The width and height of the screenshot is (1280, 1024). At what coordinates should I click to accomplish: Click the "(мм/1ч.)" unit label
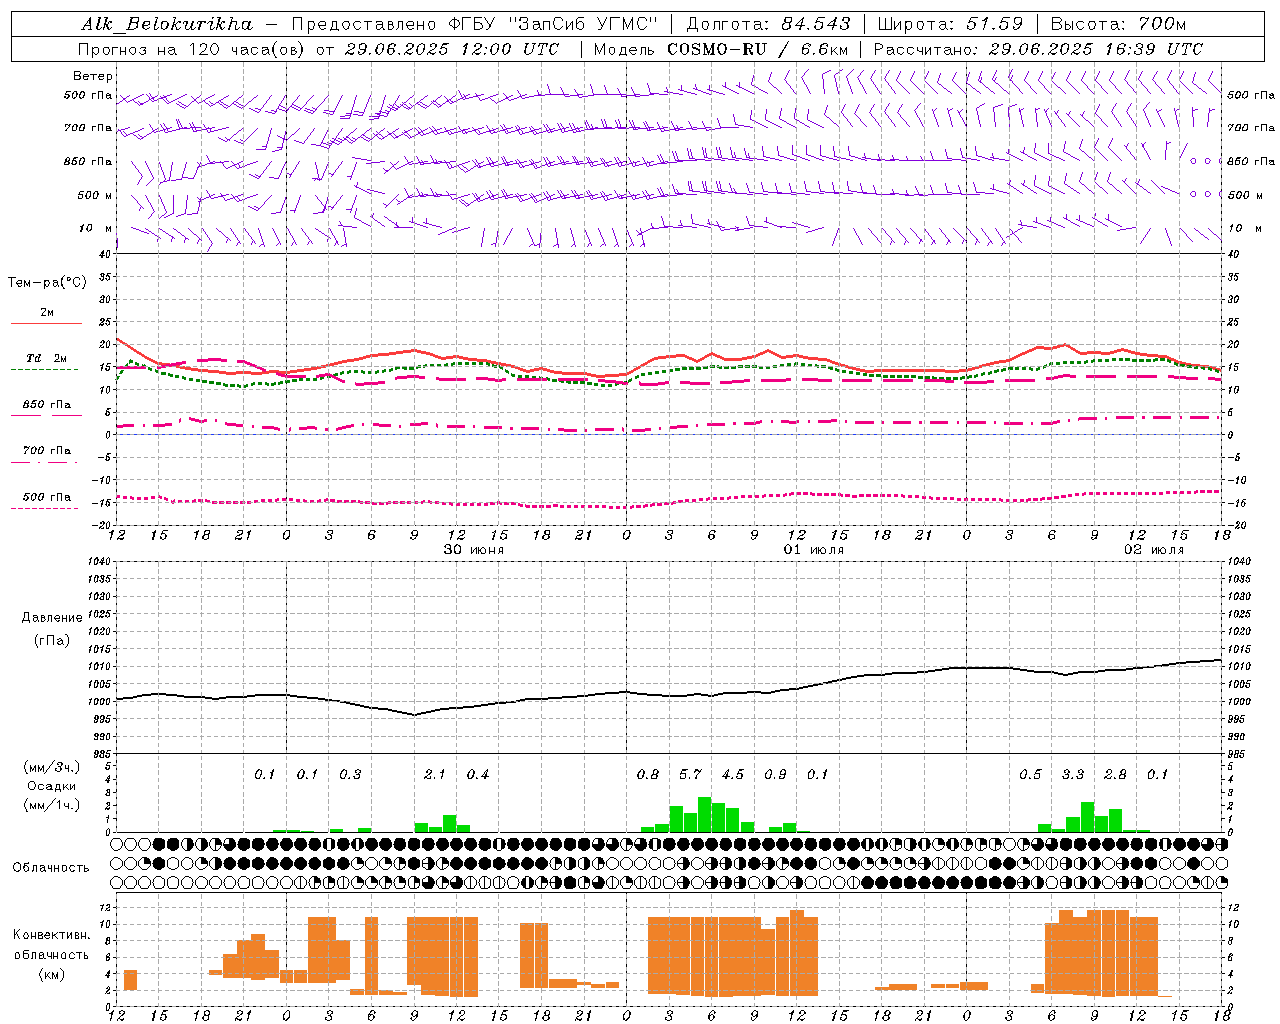coord(52,805)
